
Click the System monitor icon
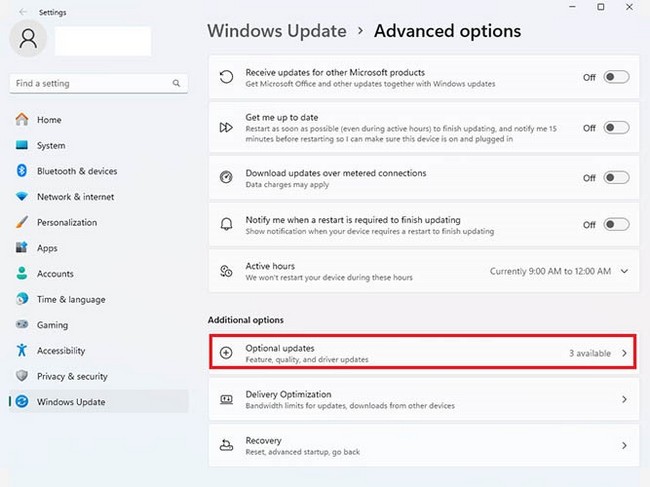(22, 145)
